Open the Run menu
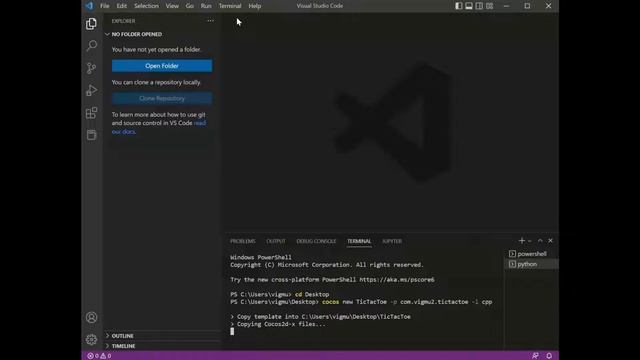The height and width of the screenshot is (360, 640). point(206,6)
